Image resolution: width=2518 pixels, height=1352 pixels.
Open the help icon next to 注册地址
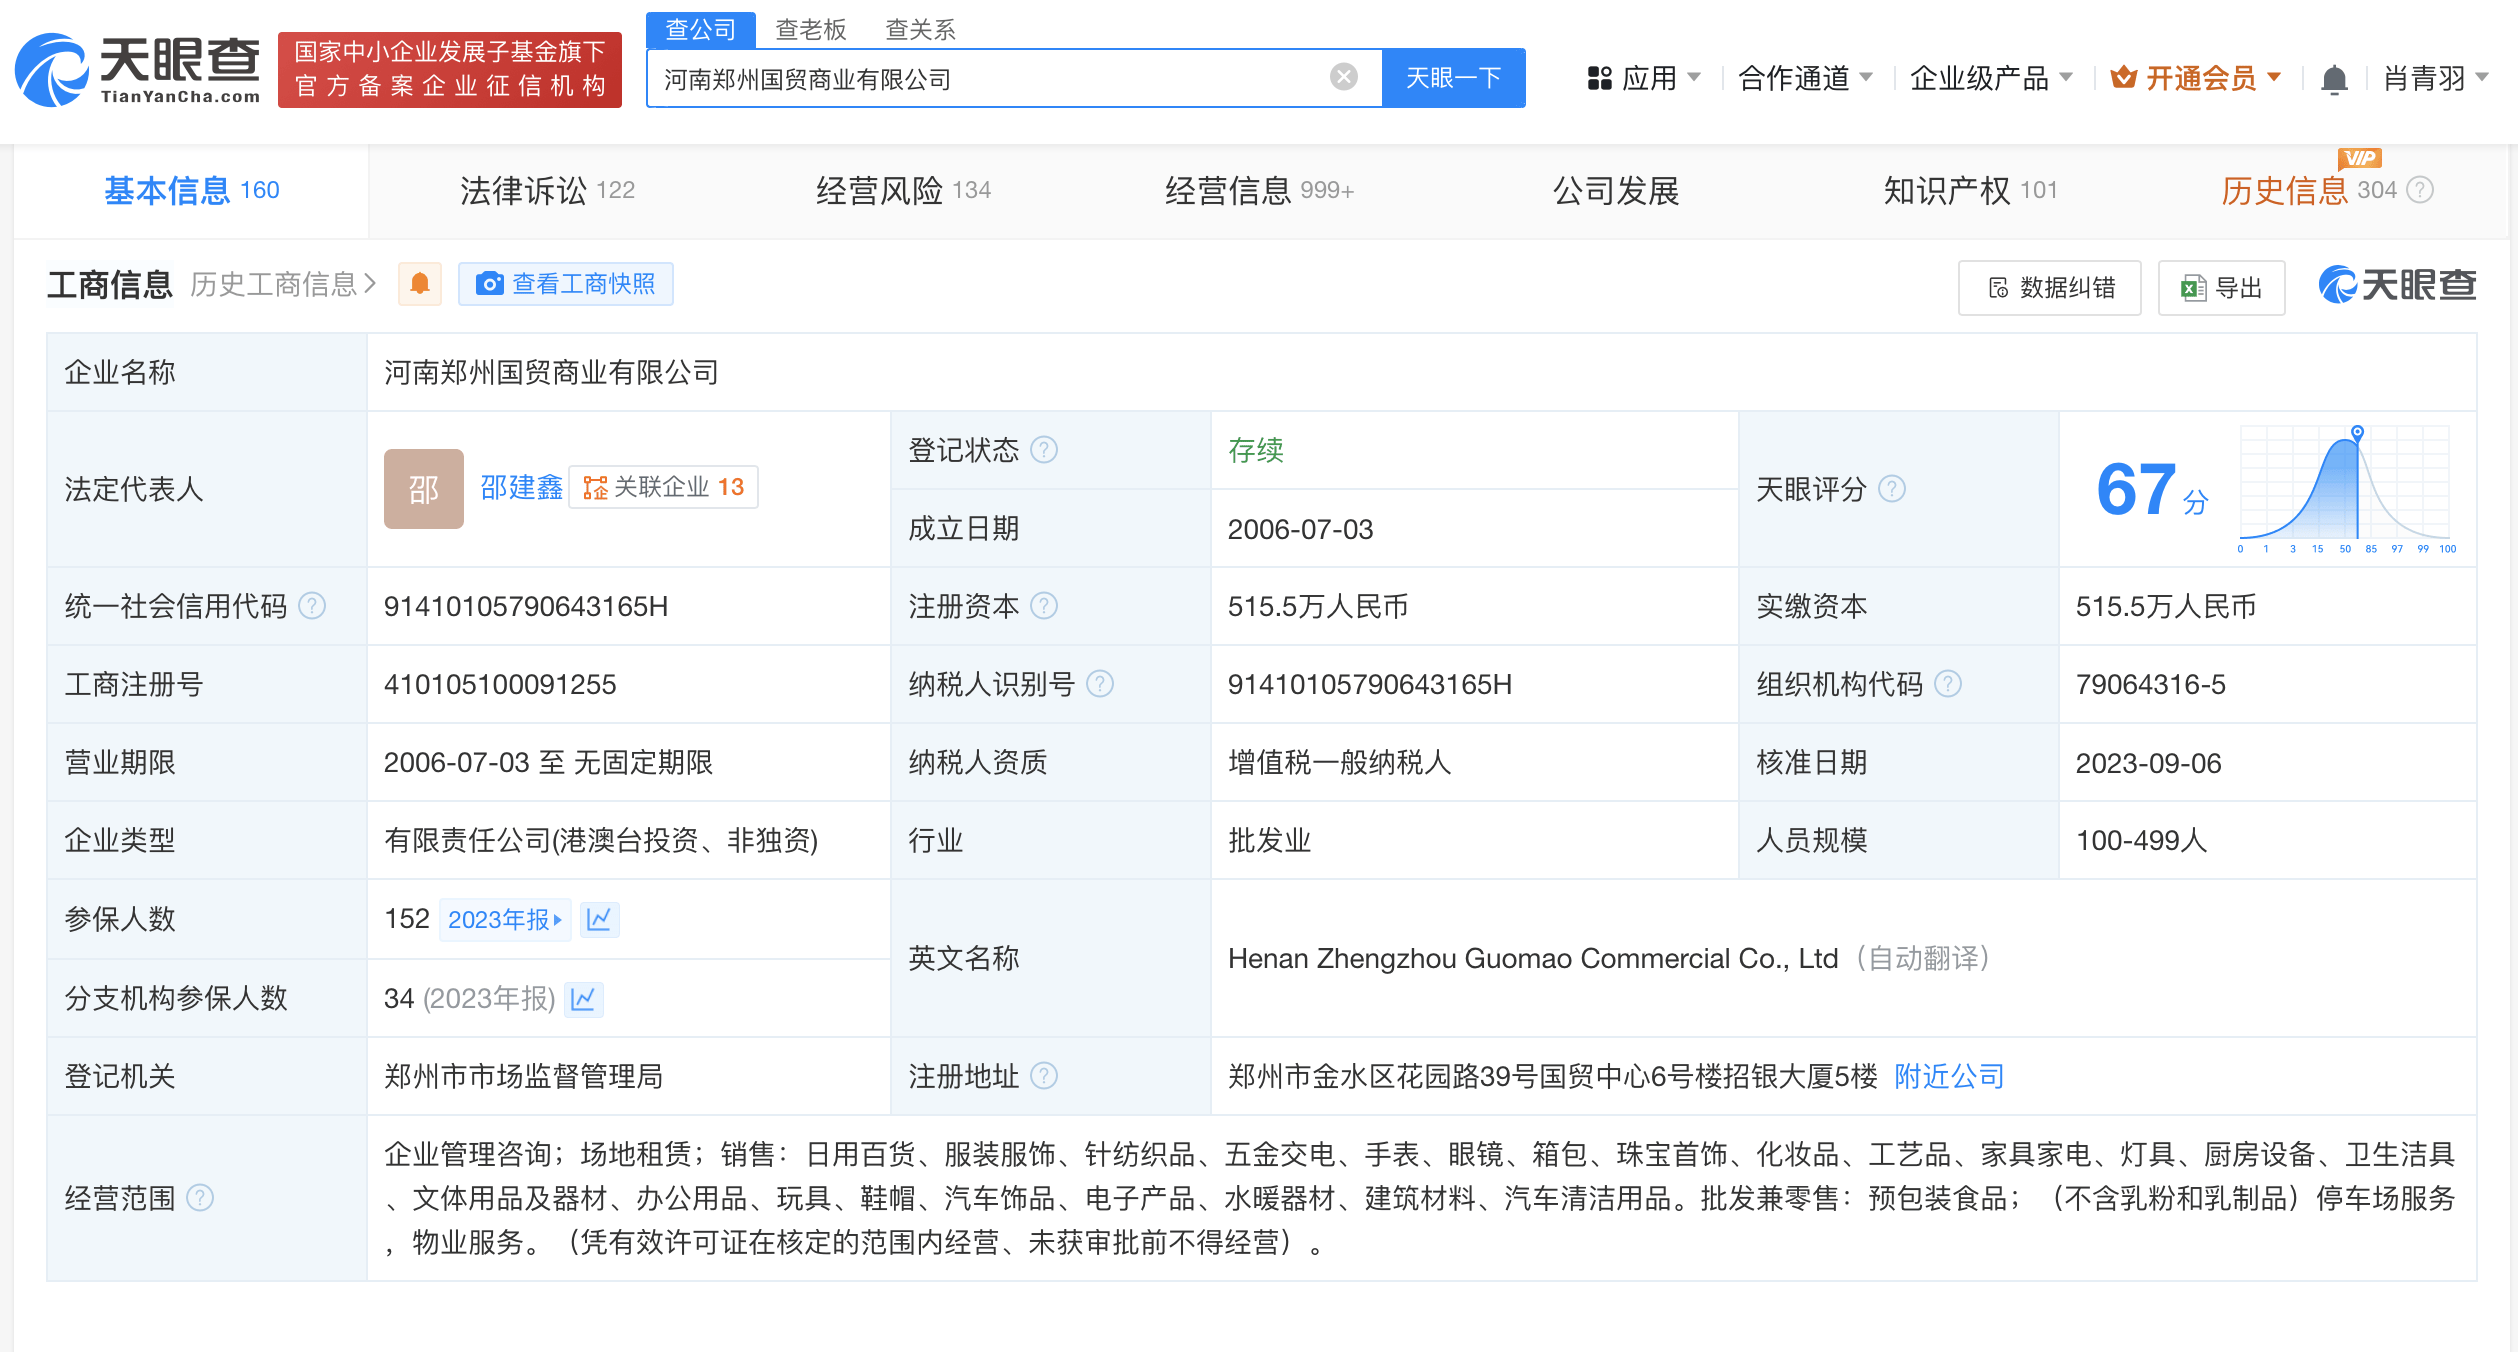point(1043,1076)
